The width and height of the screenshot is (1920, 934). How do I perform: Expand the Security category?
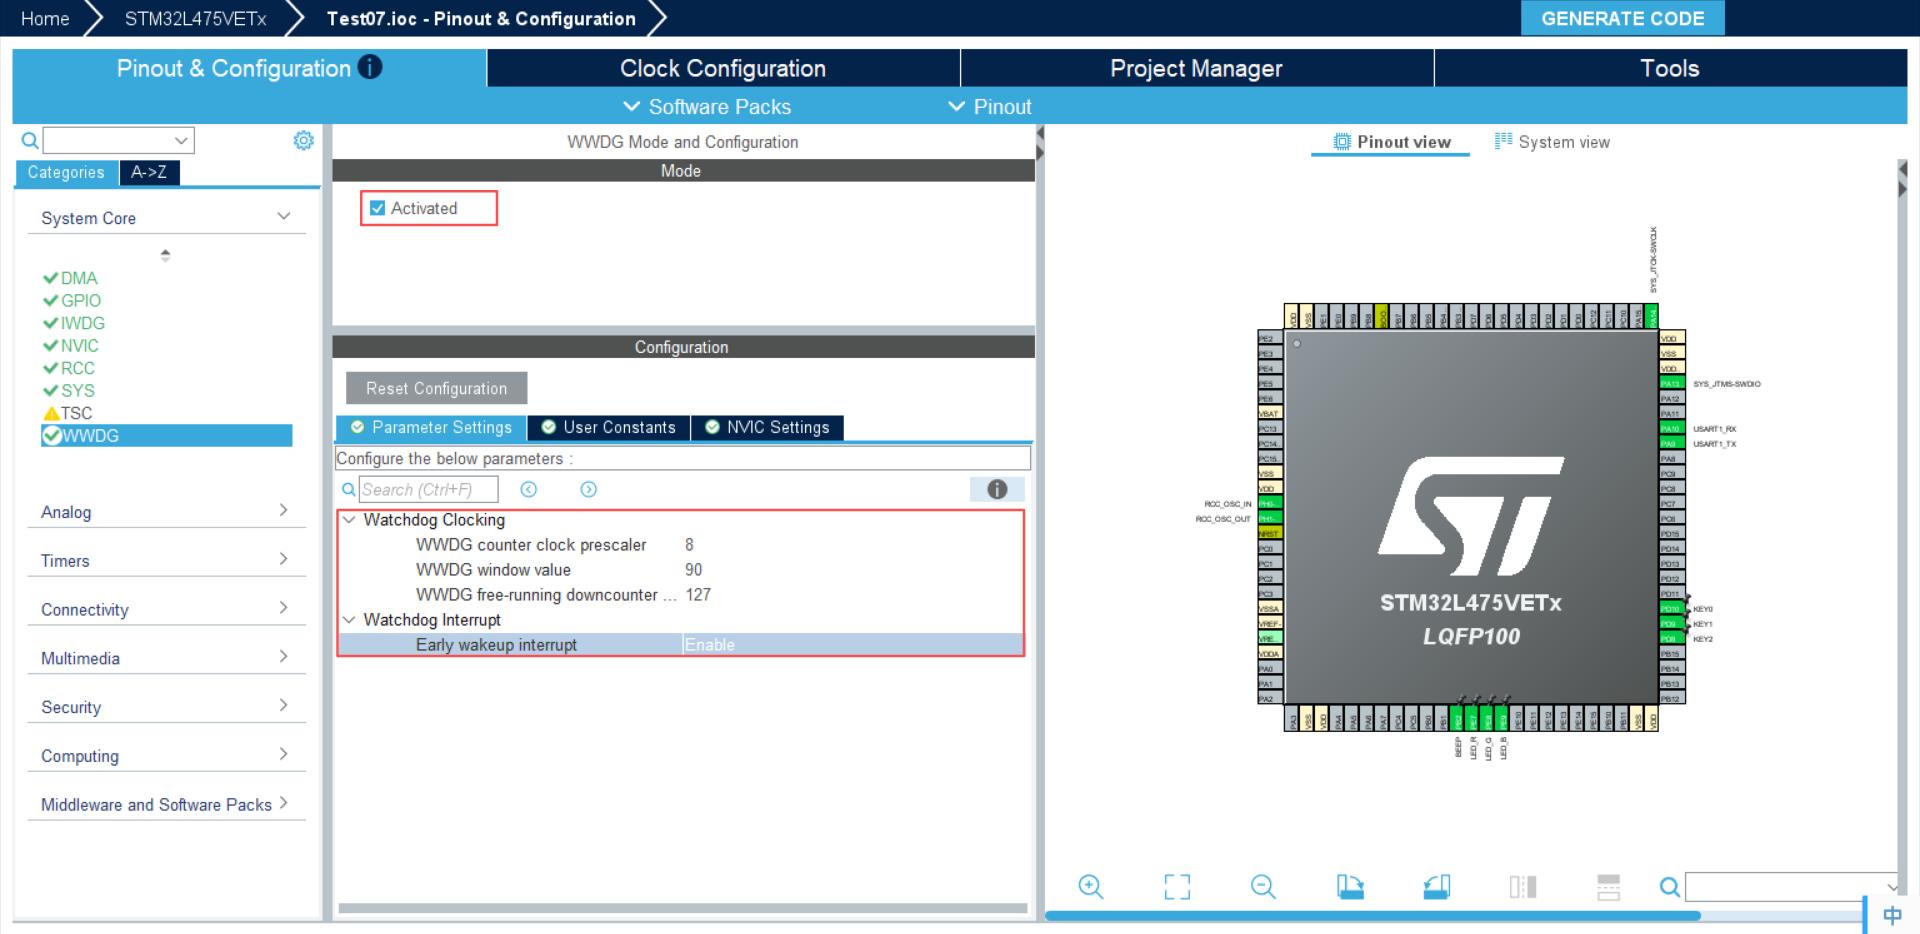[284, 706]
